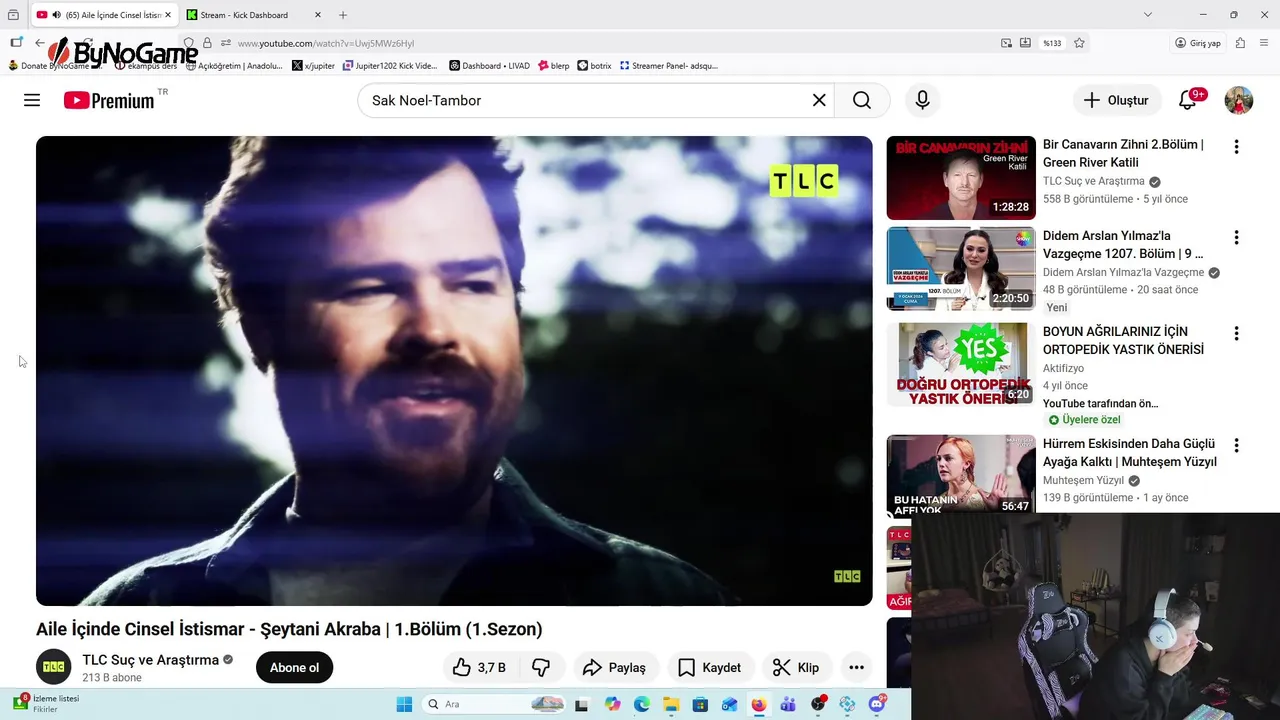Viewport: 1280px width, 720px height.
Task: Open browser extensions puzzle icon
Action: pos(1240,43)
